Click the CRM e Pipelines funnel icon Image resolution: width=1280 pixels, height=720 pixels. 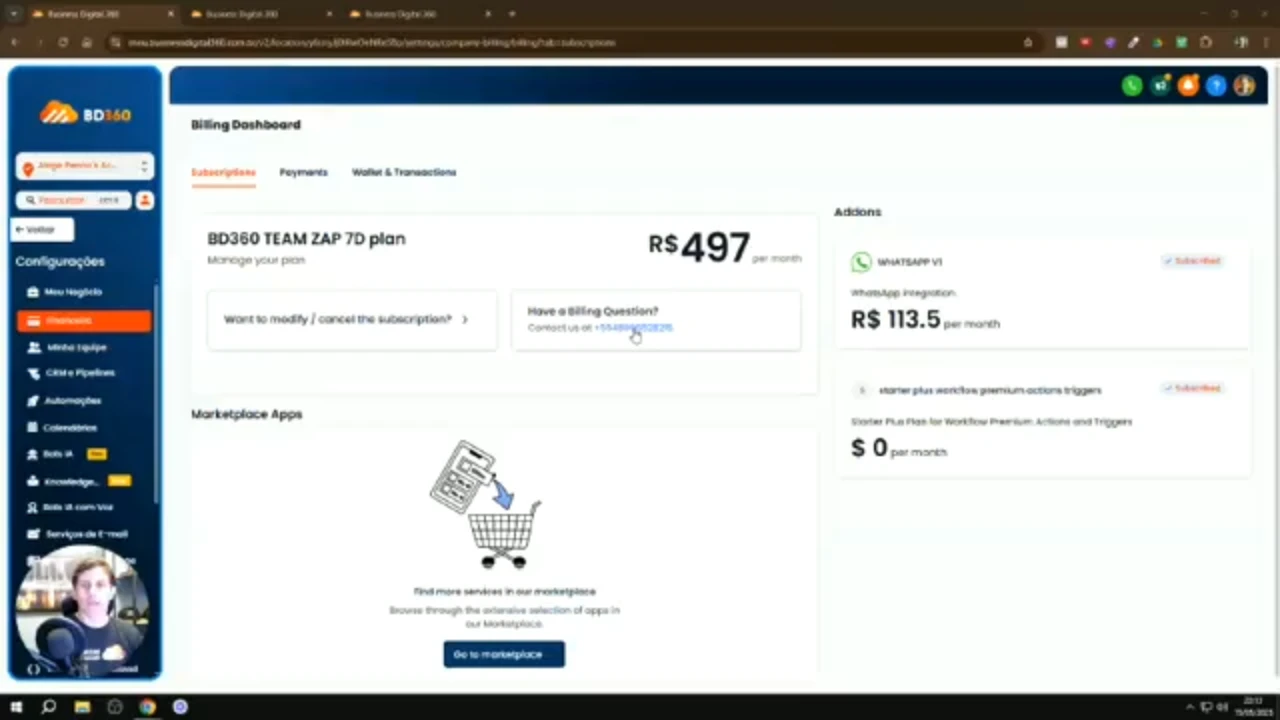(34, 373)
